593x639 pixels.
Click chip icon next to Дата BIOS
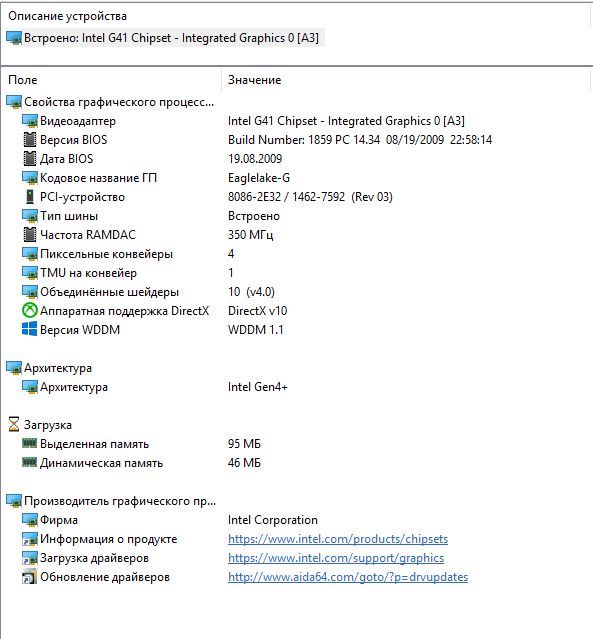[x=30, y=159]
